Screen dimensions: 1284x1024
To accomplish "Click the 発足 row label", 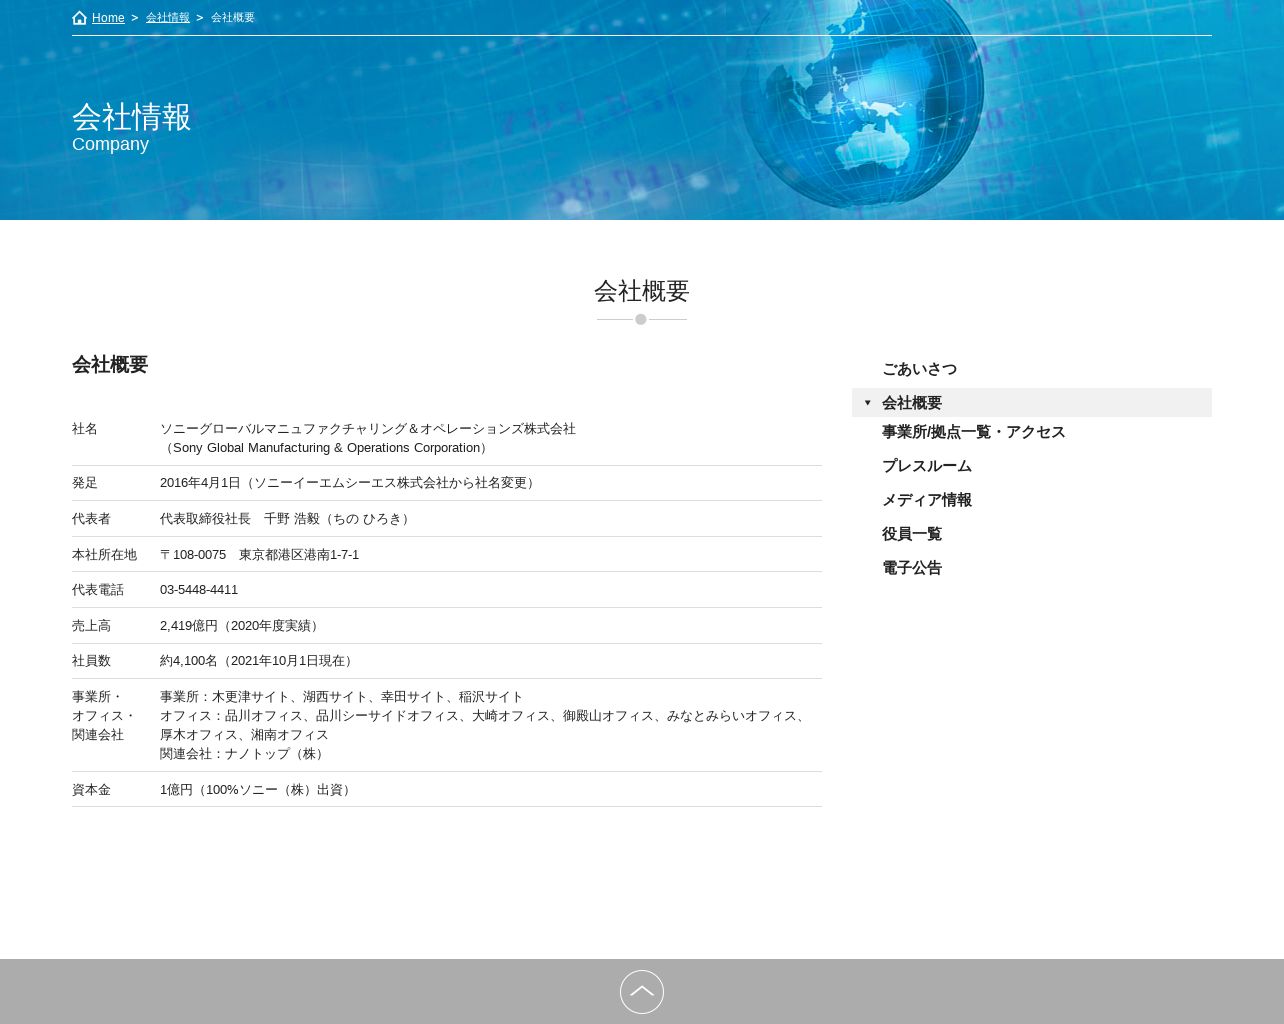I will [x=85, y=483].
